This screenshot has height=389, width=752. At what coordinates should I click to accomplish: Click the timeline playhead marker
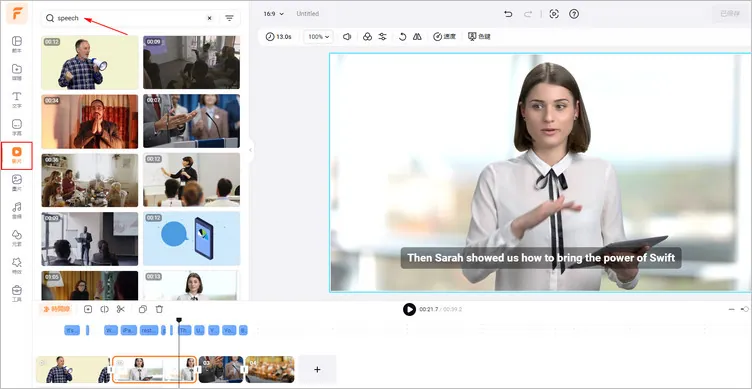(x=179, y=320)
